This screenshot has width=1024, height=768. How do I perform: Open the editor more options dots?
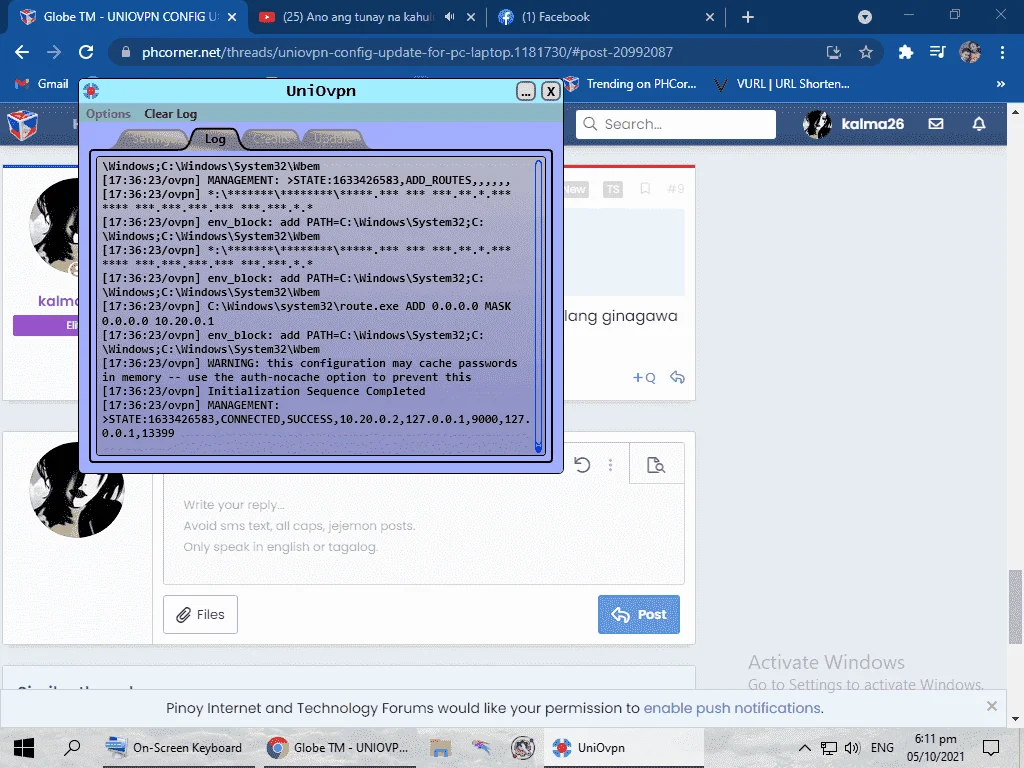pyautogui.click(x=611, y=465)
